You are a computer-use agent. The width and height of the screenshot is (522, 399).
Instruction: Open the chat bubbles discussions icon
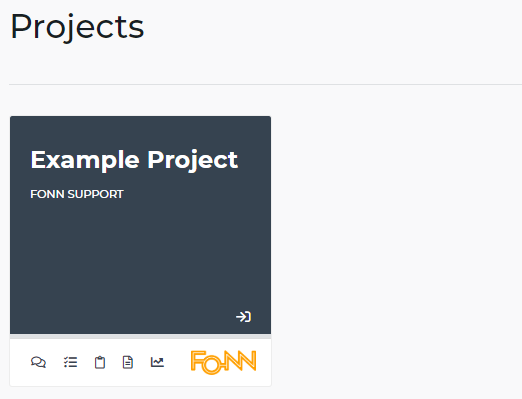[38, 362]
